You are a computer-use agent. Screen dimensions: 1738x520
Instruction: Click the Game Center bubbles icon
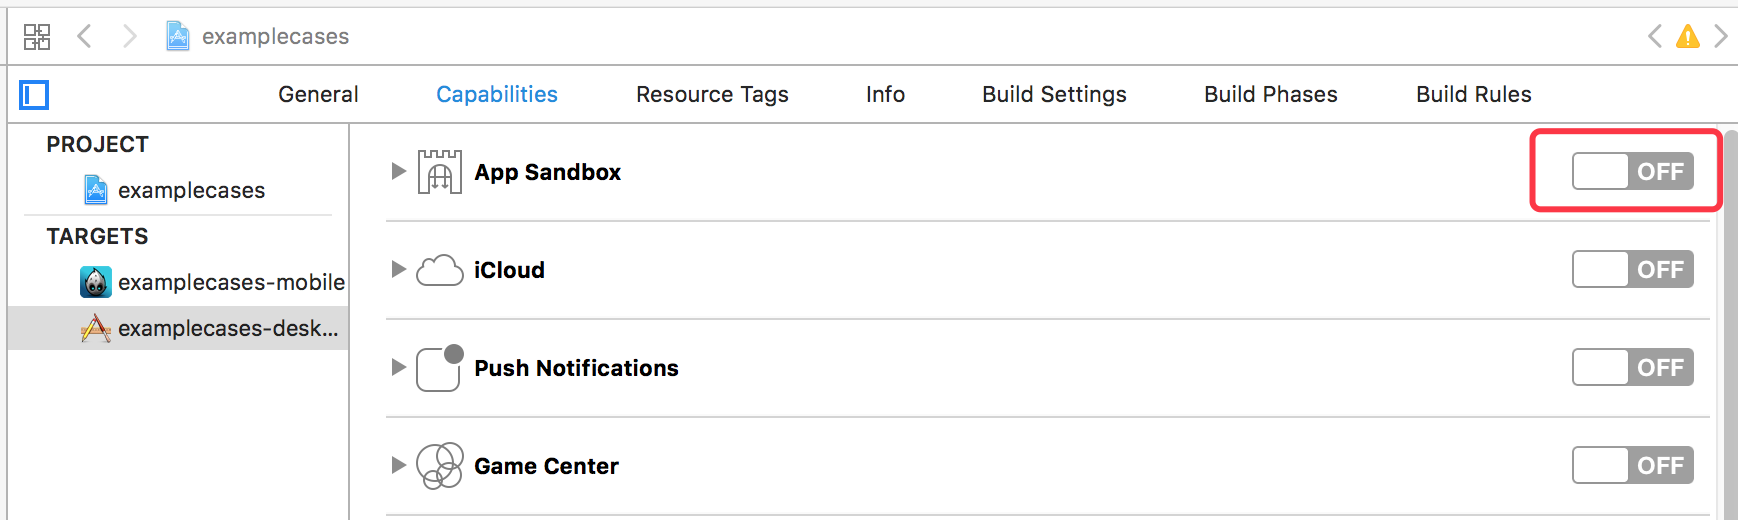point(440,466)
